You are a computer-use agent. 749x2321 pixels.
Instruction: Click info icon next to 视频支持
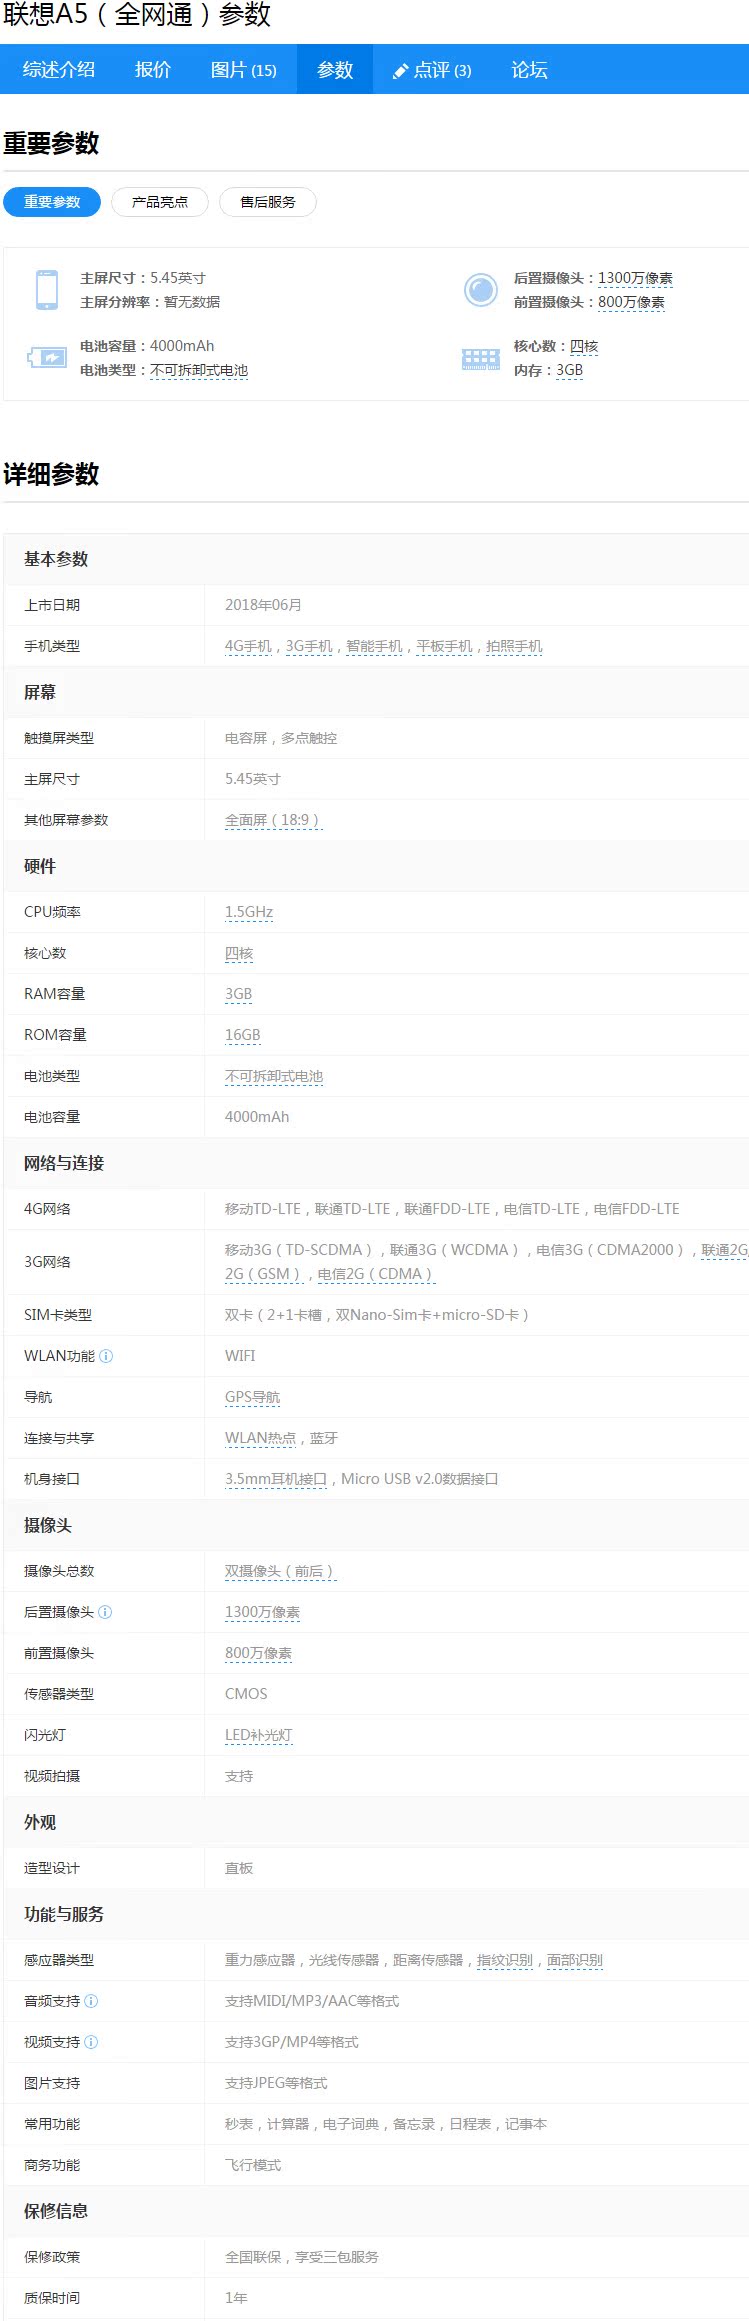pos(91,2042)
